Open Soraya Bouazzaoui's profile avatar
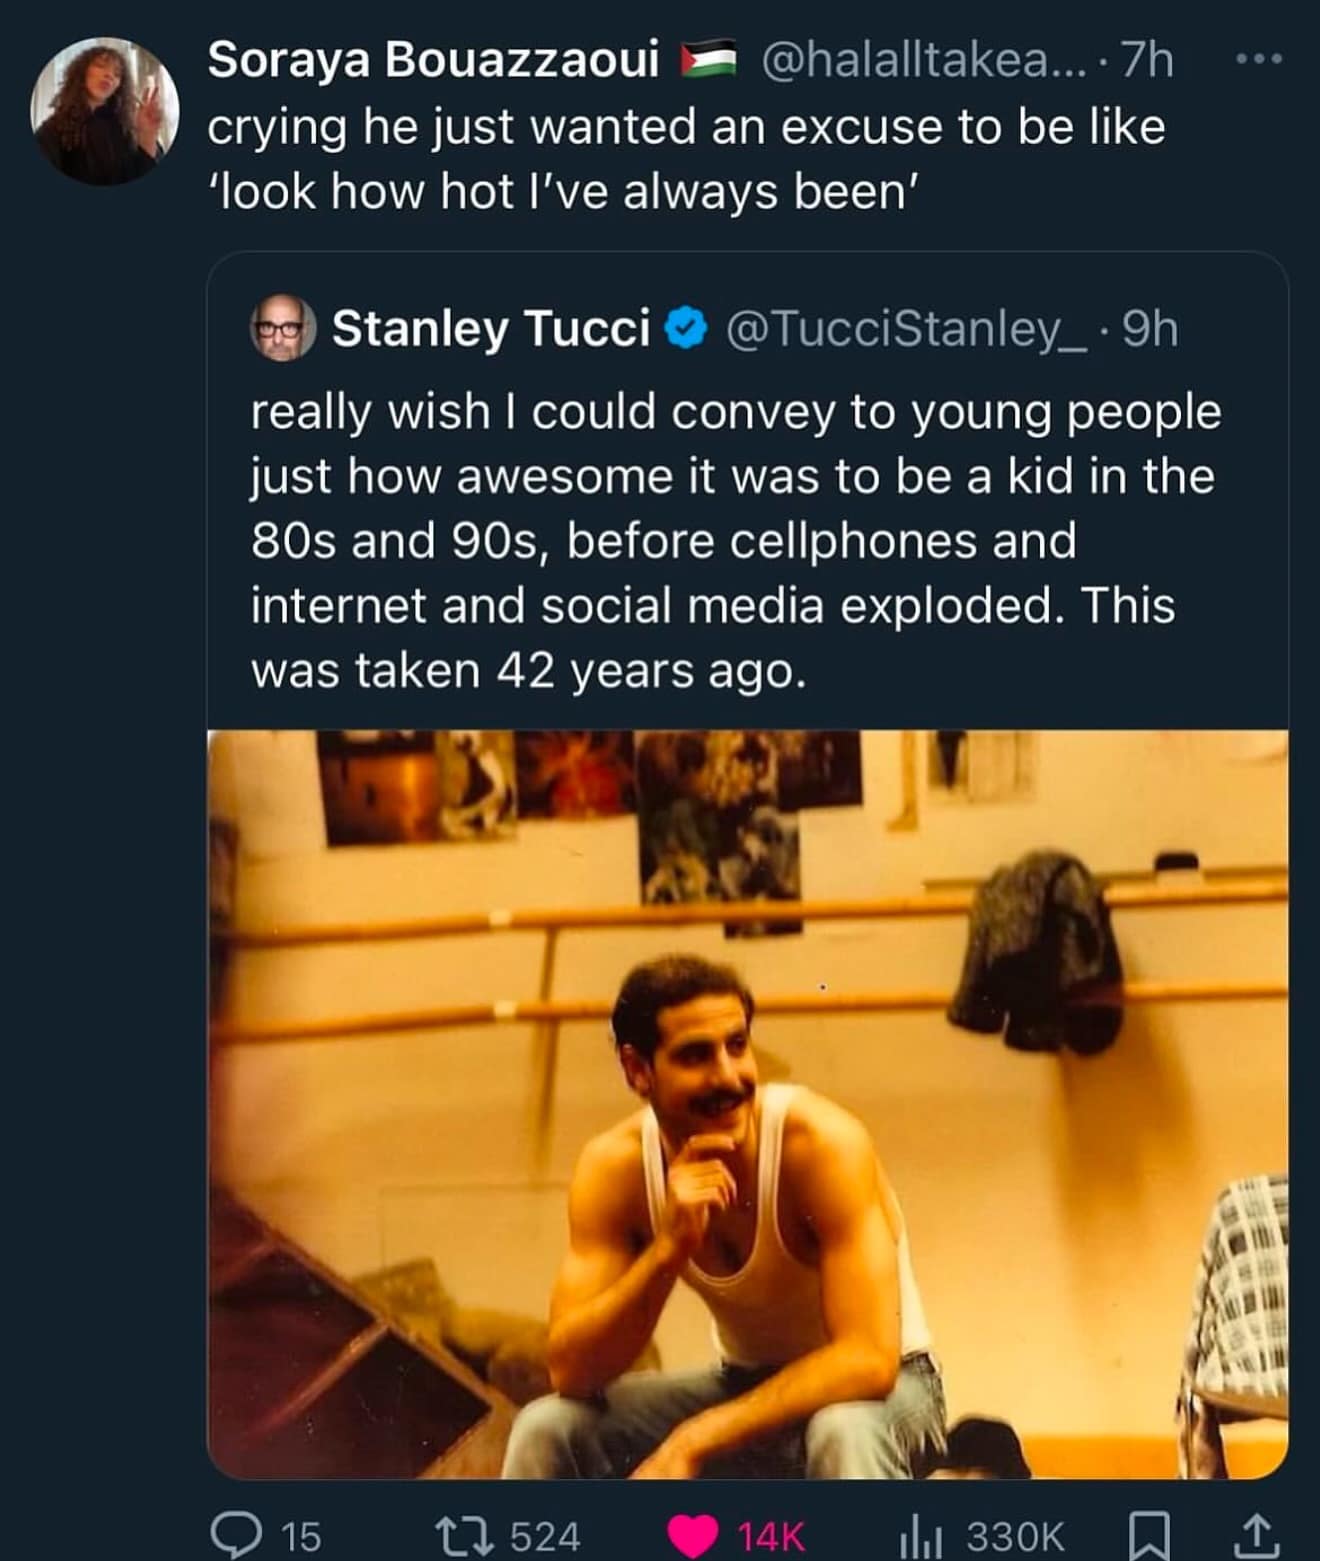Image resolution: width=1320 pixels, height=1561 pixels. 104,110
